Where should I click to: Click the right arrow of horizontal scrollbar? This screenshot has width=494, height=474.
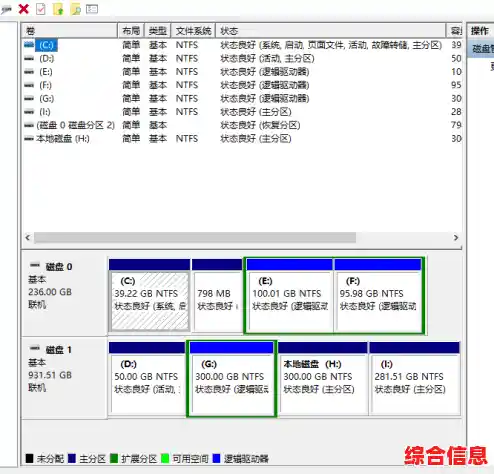pyautogui.click(x=456, y=238)
